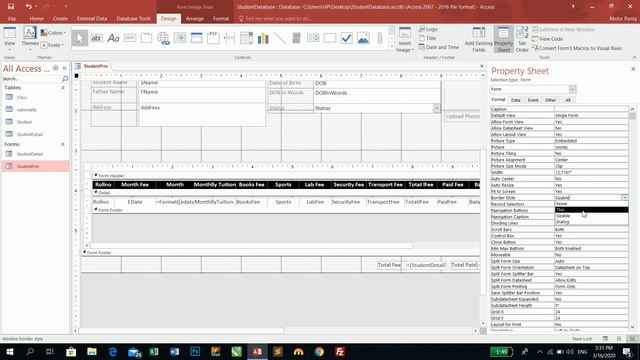The height and width of the screenshot is (360, 640).
Task: Open the theme Colors dropdown
Action: [53, 33]
